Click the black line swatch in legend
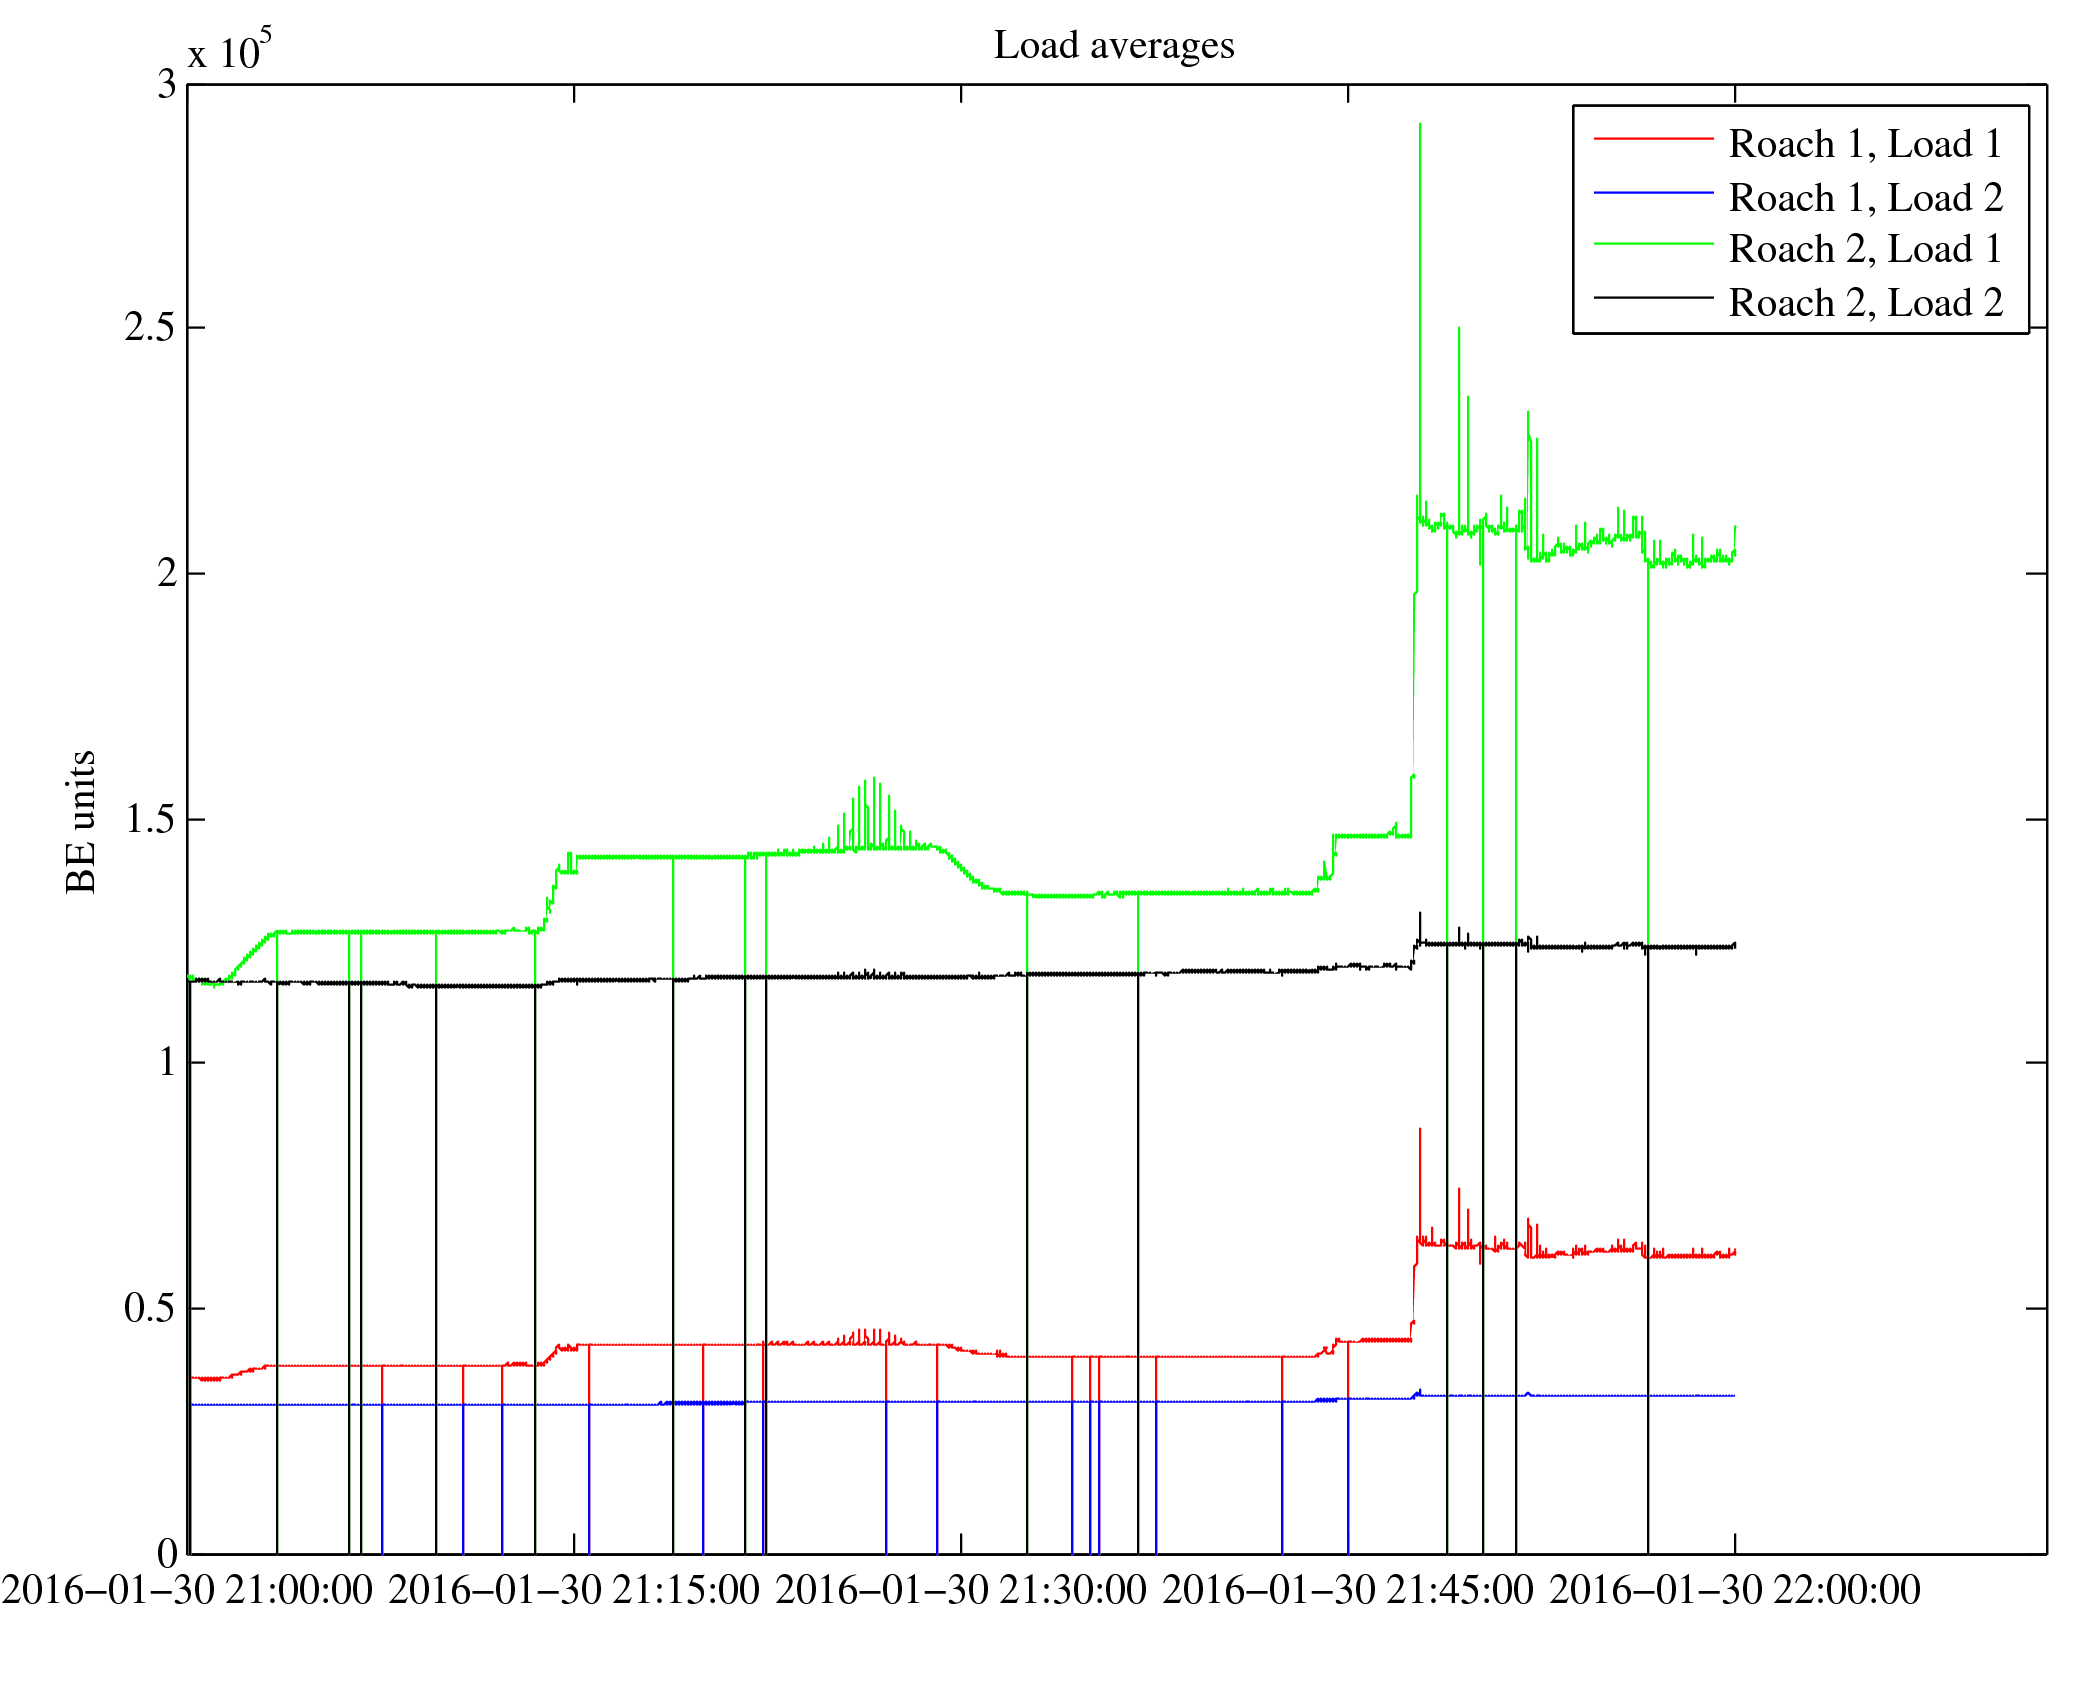The height and width of the screenshot is (1683, 2075). [1652, 297]
